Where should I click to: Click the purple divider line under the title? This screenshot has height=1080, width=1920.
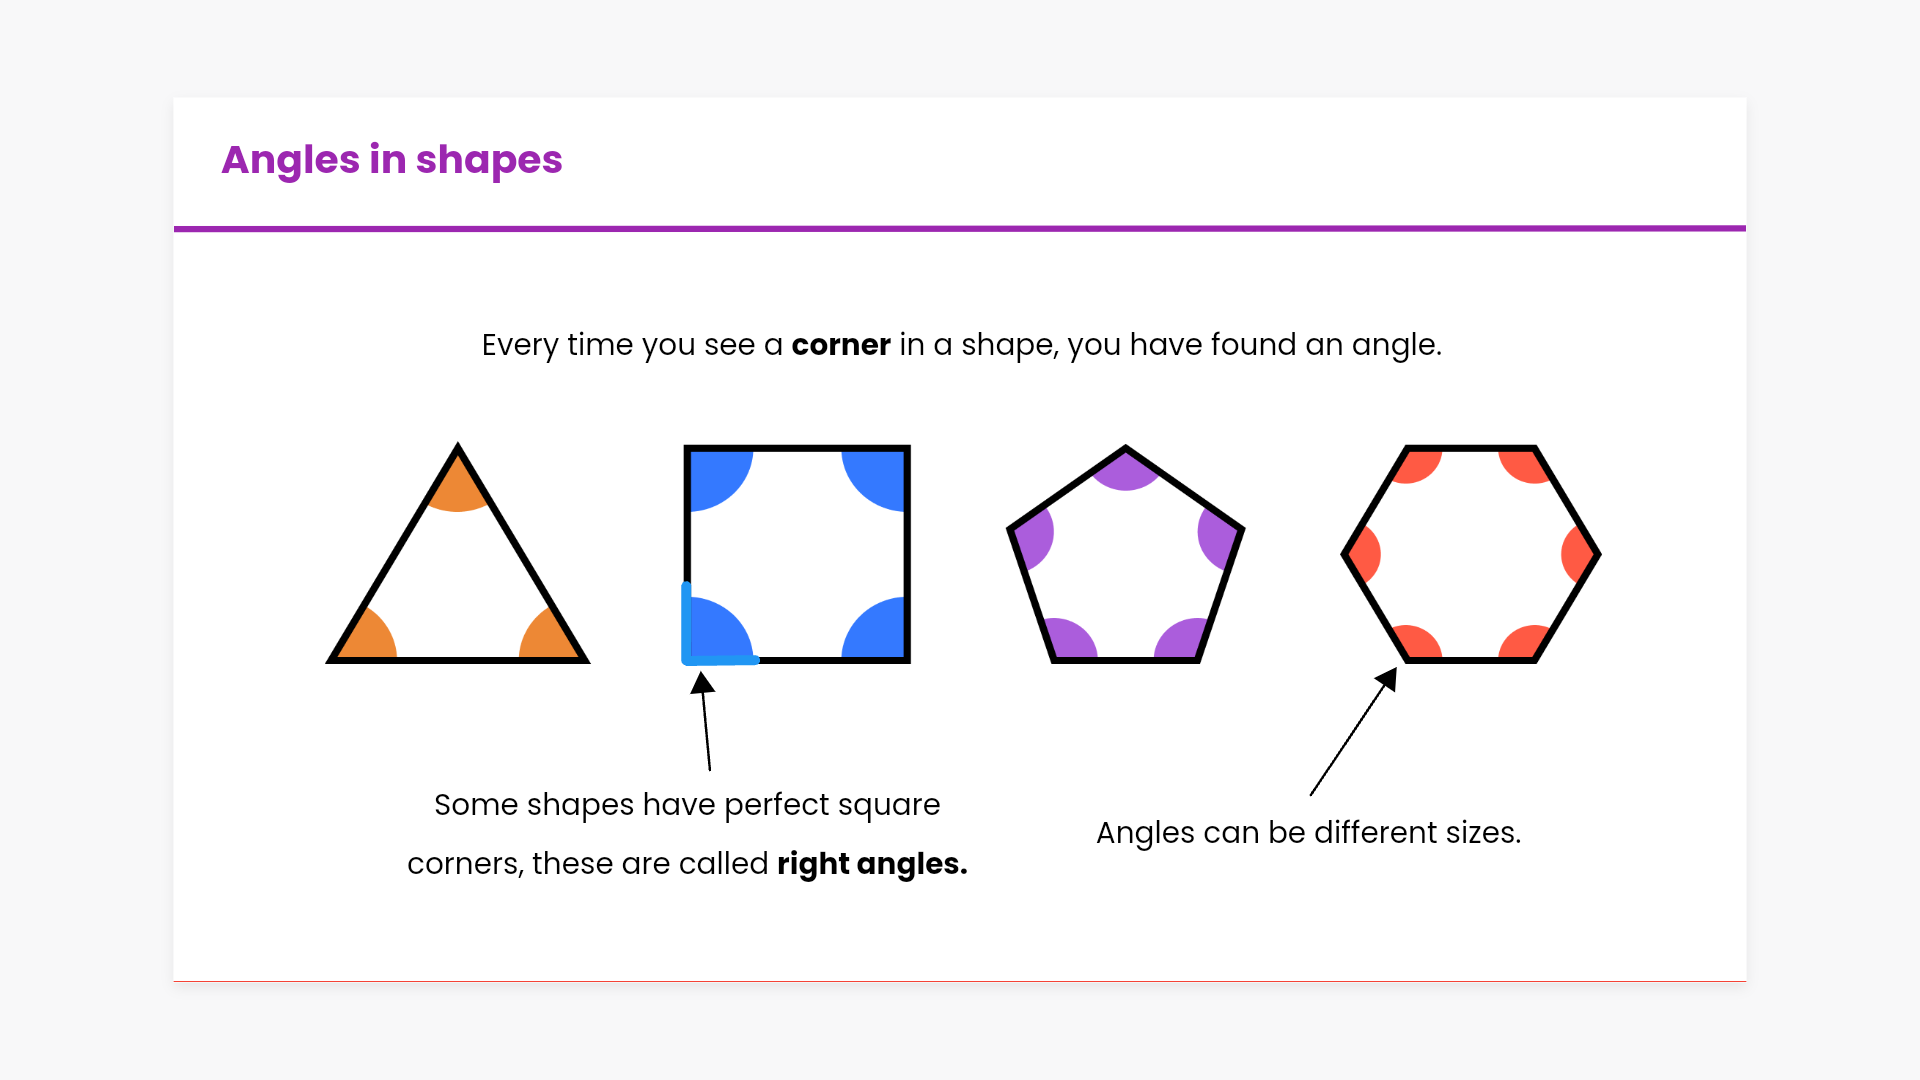960,229
